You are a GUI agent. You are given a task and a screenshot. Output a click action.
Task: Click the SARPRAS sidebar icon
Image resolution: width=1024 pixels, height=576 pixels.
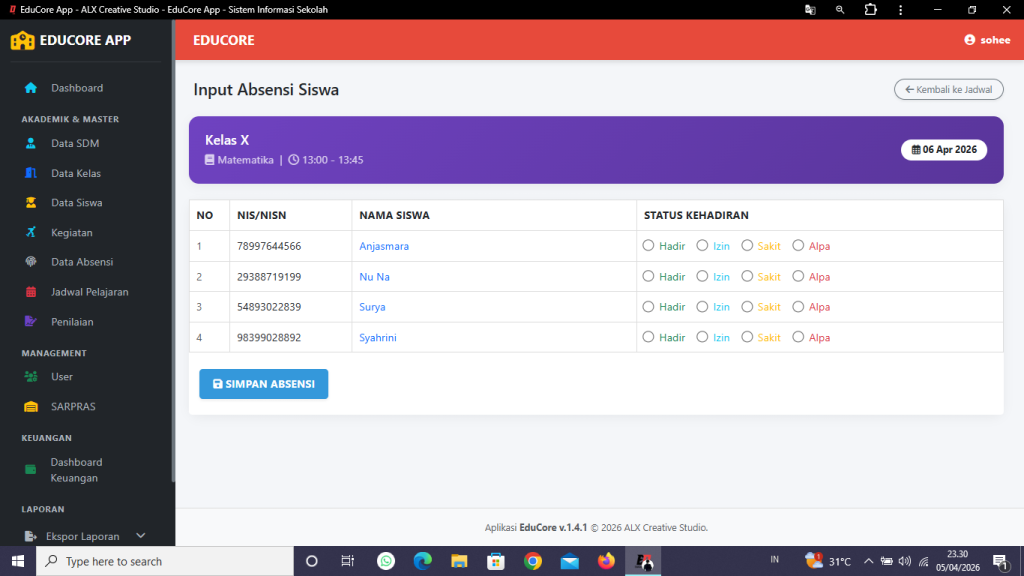31,406
